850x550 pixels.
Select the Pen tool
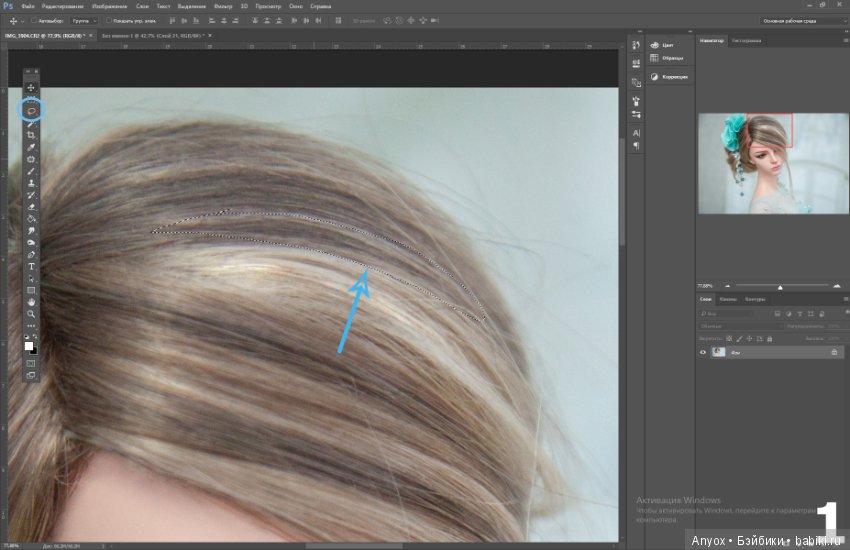(x=31, y=255)
